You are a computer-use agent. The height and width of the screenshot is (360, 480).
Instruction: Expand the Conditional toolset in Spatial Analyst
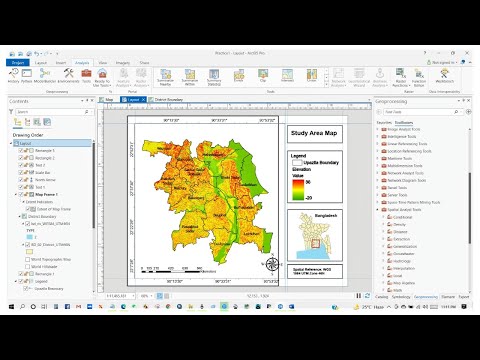tap(383, 217)
